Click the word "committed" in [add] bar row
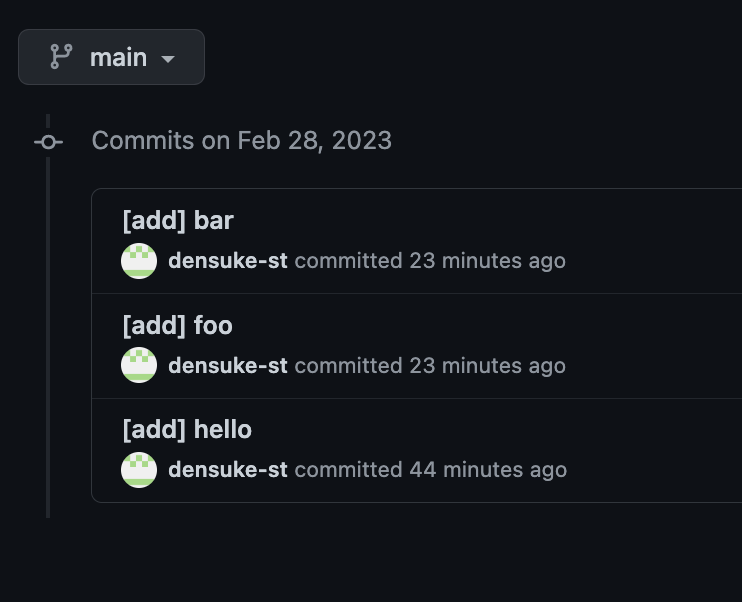742x602 pixels. point(348,261)
